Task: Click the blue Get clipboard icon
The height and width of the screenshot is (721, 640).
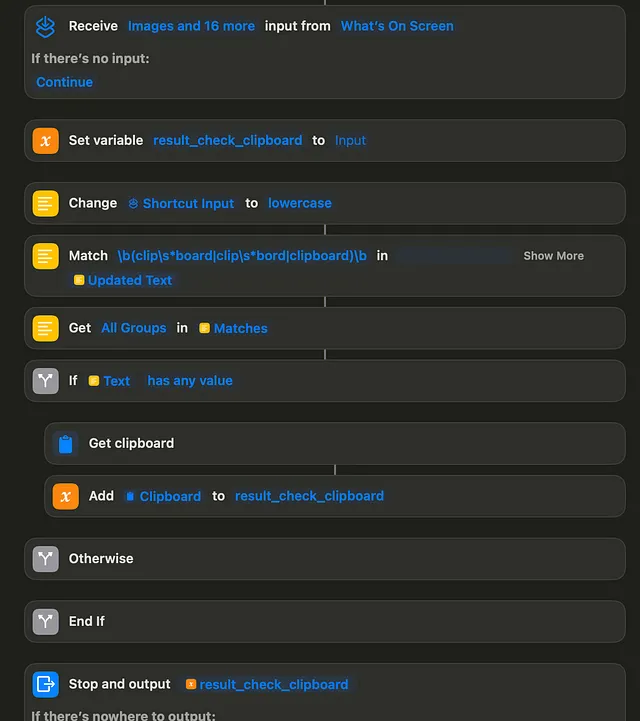Action: pyautogui.click(x=65, y=444)
